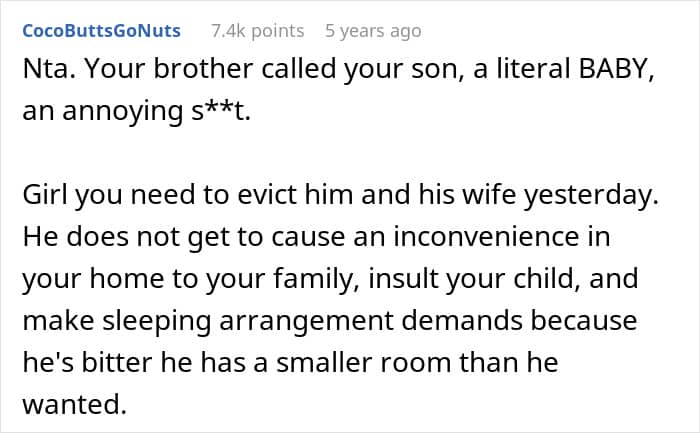Image resolution: width=700 pixels, height=433 pixels.
Task: Click the word "Girl" starting second paragraph
Action: pos(45,197)
